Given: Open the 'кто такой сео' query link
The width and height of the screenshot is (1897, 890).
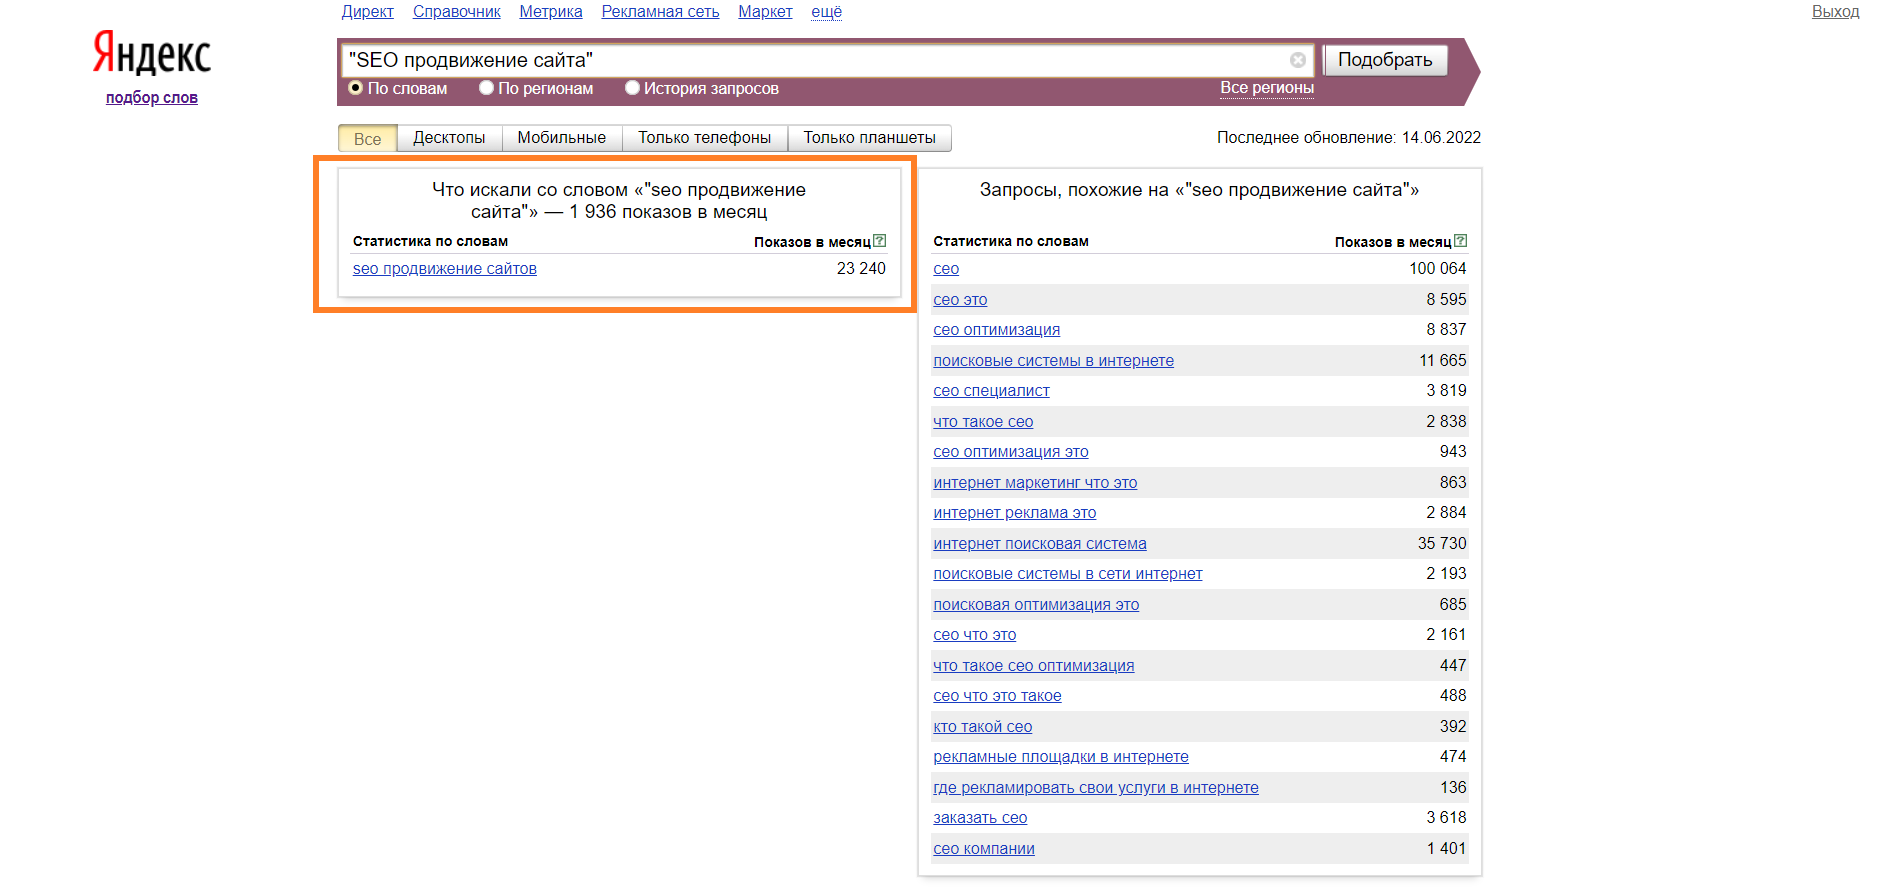Looking at the screenshot, I should 983,727.
